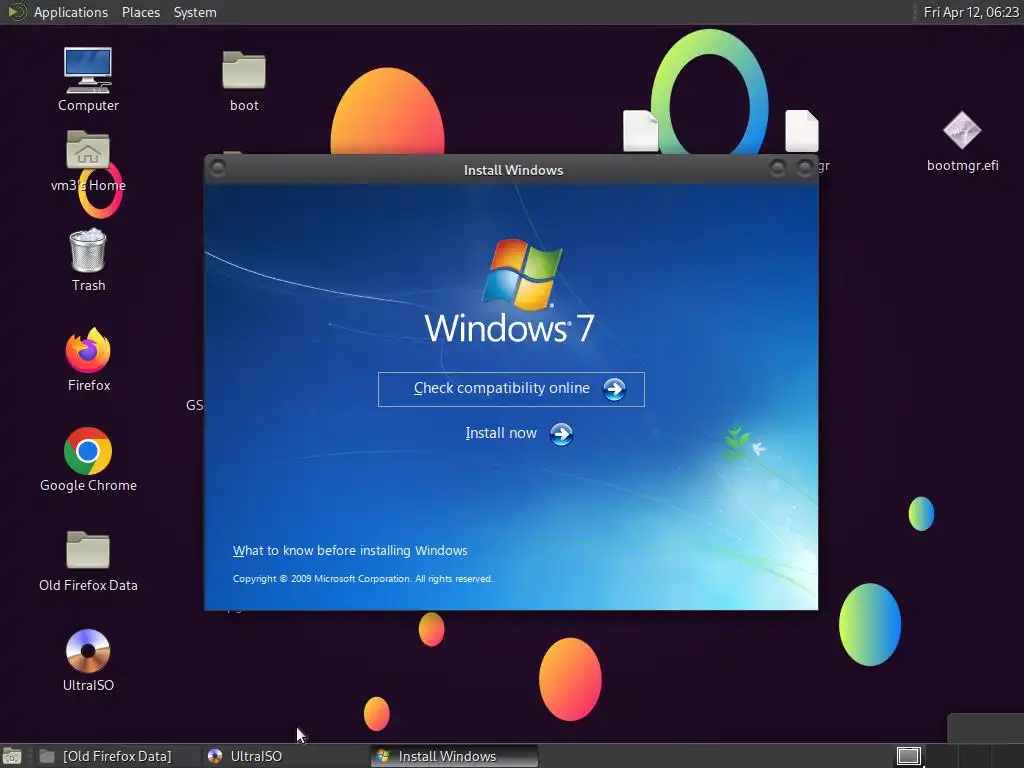Minimize the Install Windows window
The width and height of the screenshot is (1024, 768).
point(777,168)
